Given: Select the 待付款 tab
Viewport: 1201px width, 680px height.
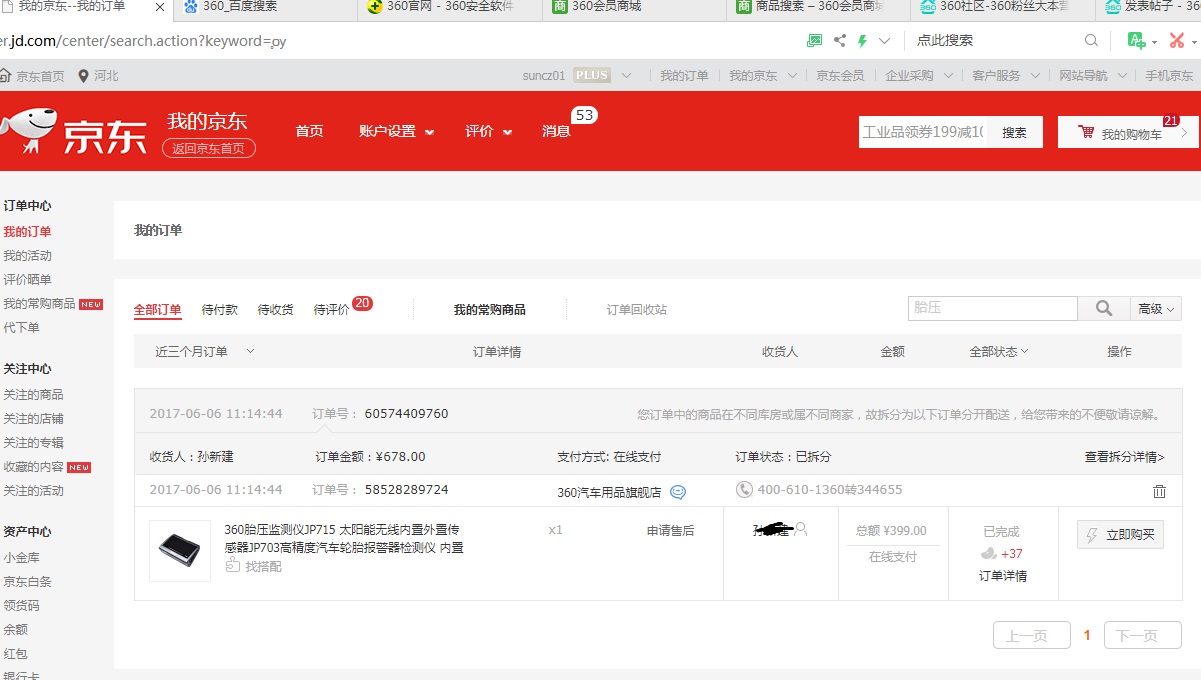Looking at the screenshot, I should [220, 310].
